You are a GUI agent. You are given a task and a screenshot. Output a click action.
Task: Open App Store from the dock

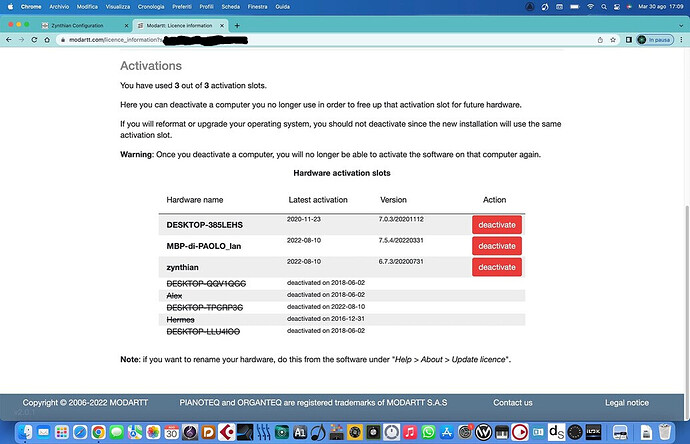click(x=447, y=433)
